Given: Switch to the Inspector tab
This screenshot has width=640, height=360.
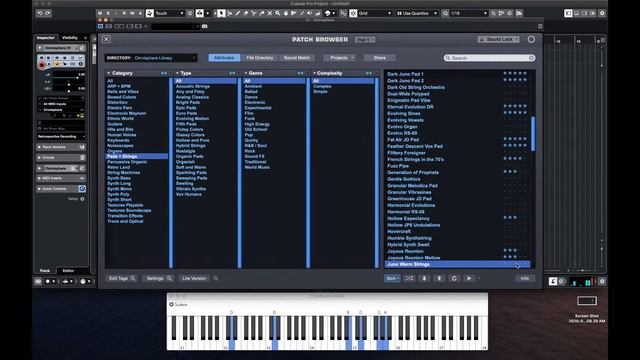Looking at the screenshot, I should tap(46, 38).
